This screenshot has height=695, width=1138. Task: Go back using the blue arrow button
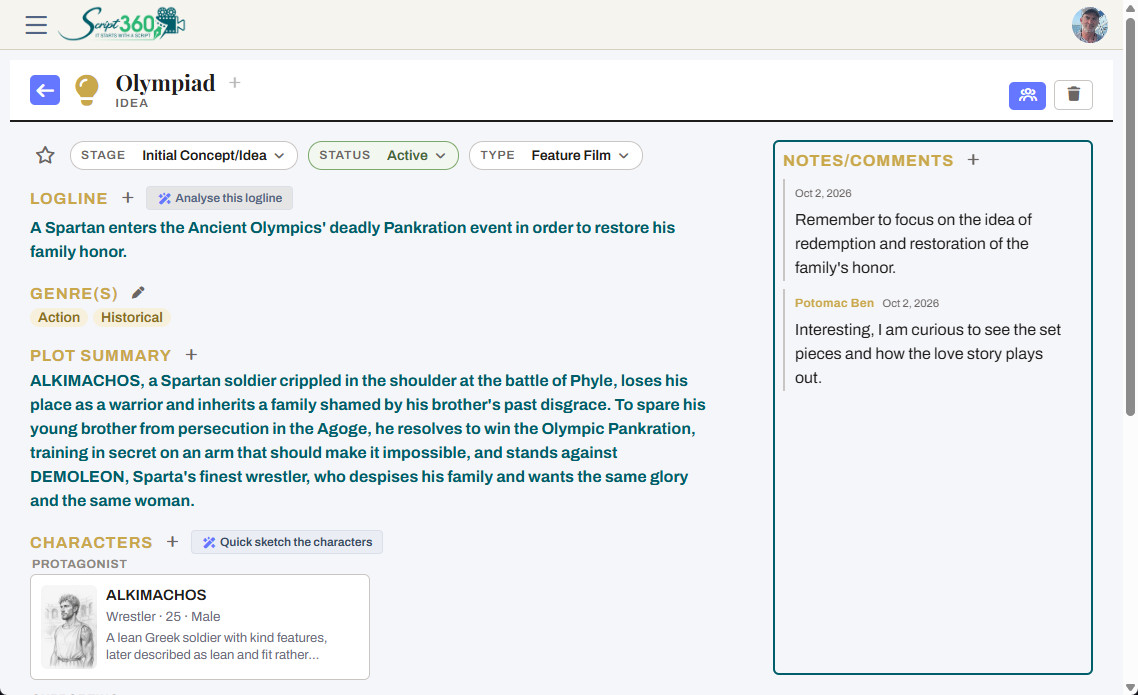click(x=45, y=91)
